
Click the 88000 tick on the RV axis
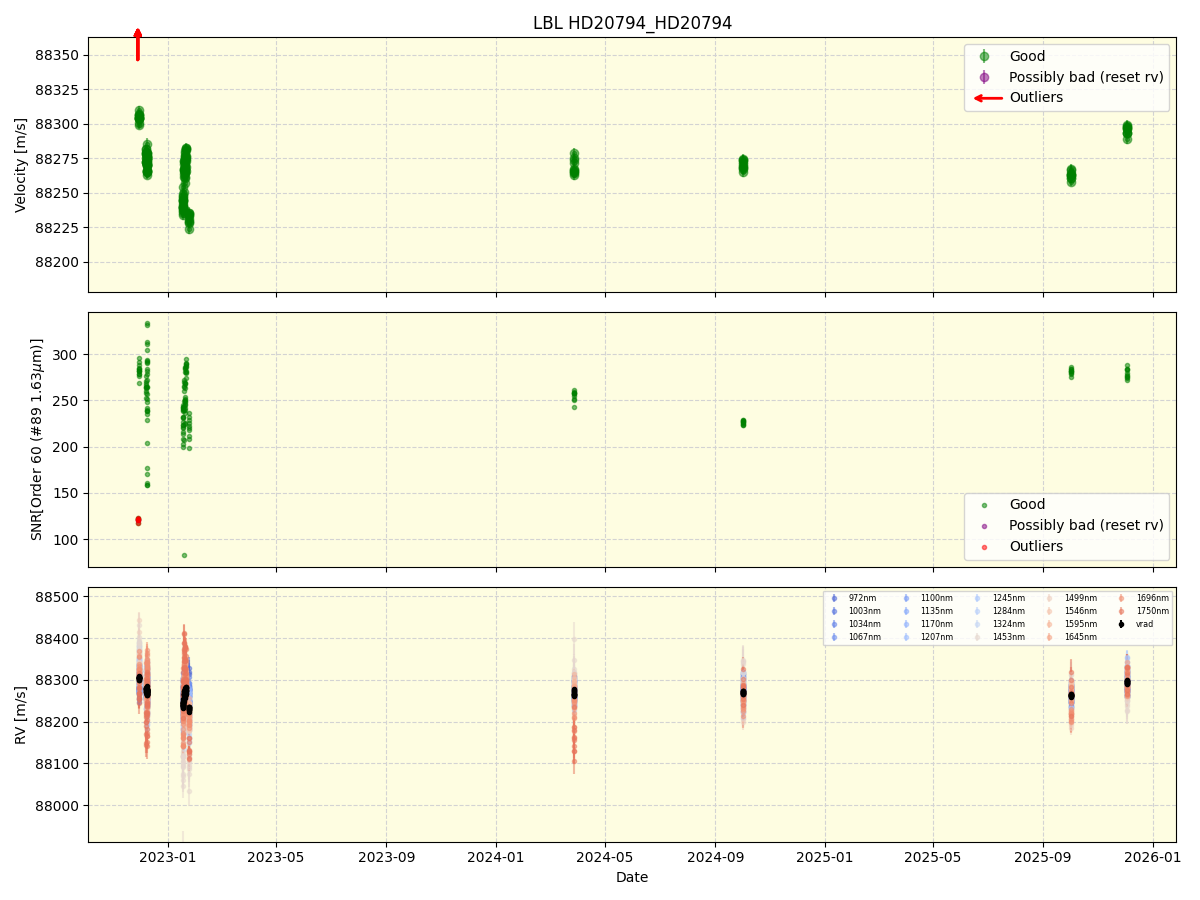pos(57,806)
